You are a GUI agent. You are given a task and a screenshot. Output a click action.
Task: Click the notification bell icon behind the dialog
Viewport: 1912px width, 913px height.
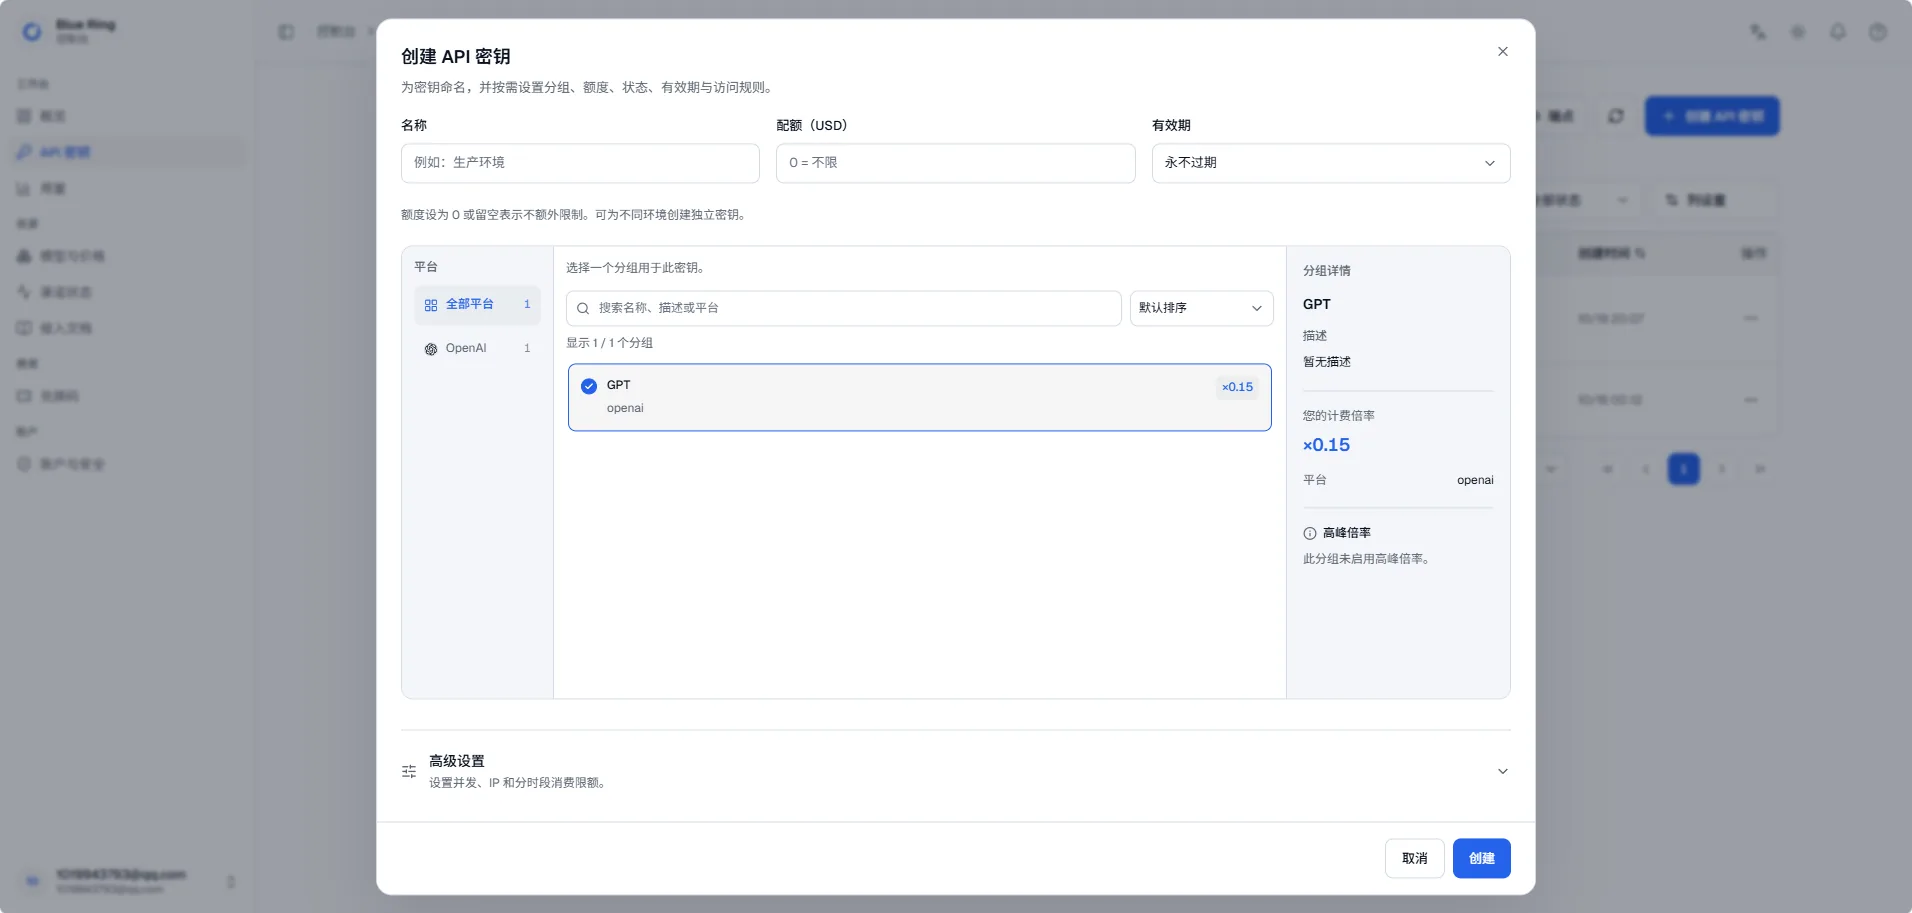[x=1838, y=32]
